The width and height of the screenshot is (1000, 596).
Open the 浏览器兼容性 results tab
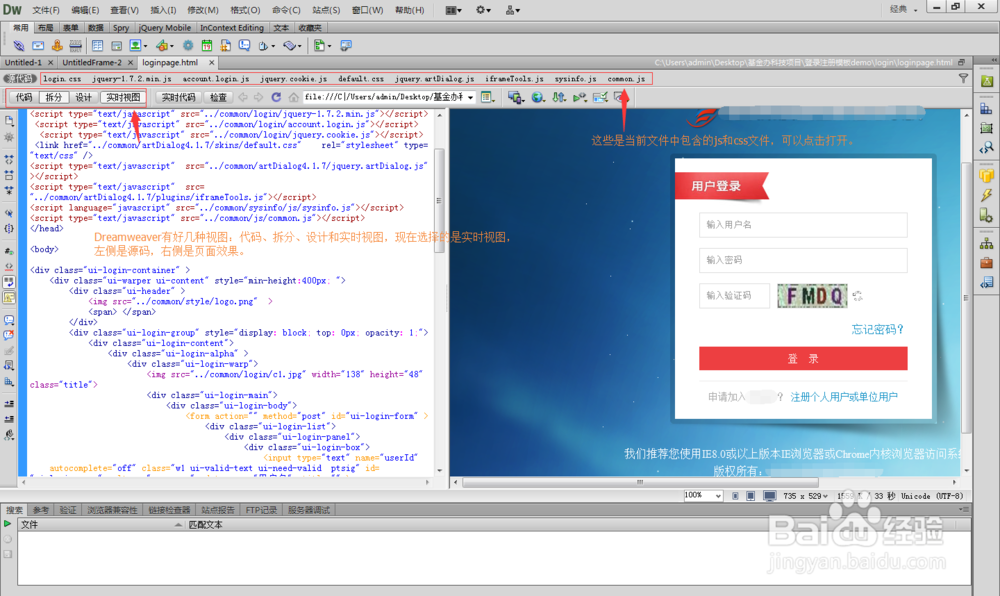pyautogui.click(x=112, y=510)
